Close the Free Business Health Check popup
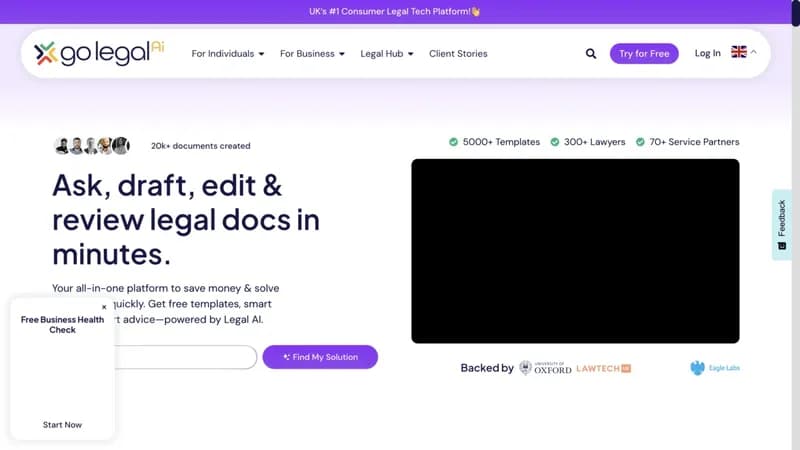Viewport: 800px width, 450px height. click(104, 307)
